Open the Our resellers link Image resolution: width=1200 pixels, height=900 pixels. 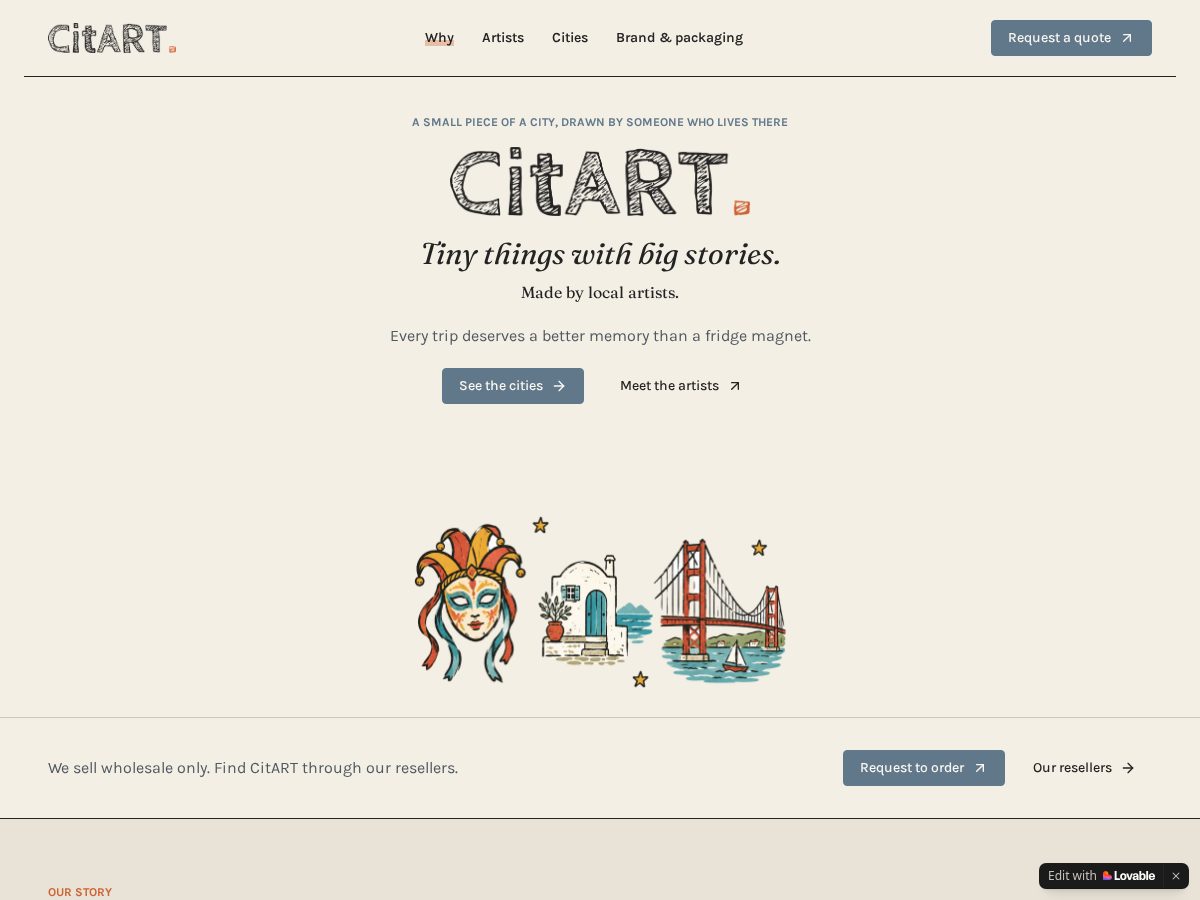(x=1084, y=768)
